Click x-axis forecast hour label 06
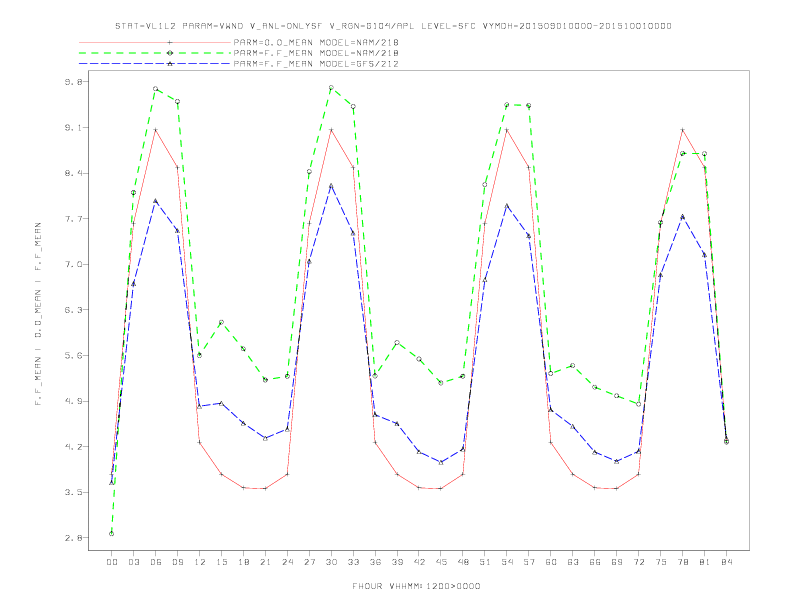792x612 pixels. pos(156,562)
